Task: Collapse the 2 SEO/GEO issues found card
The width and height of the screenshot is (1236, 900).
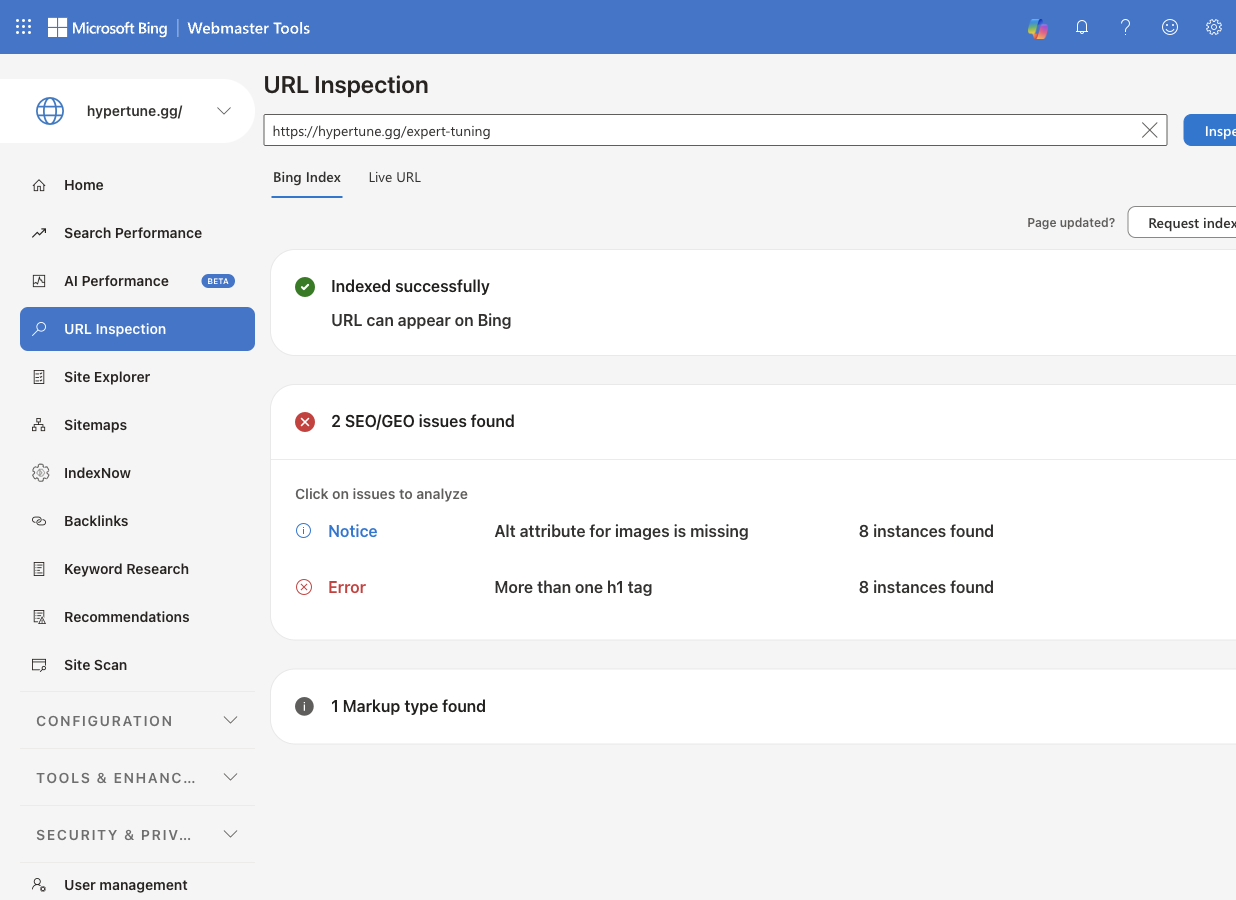Action: (x=753, y=422)
